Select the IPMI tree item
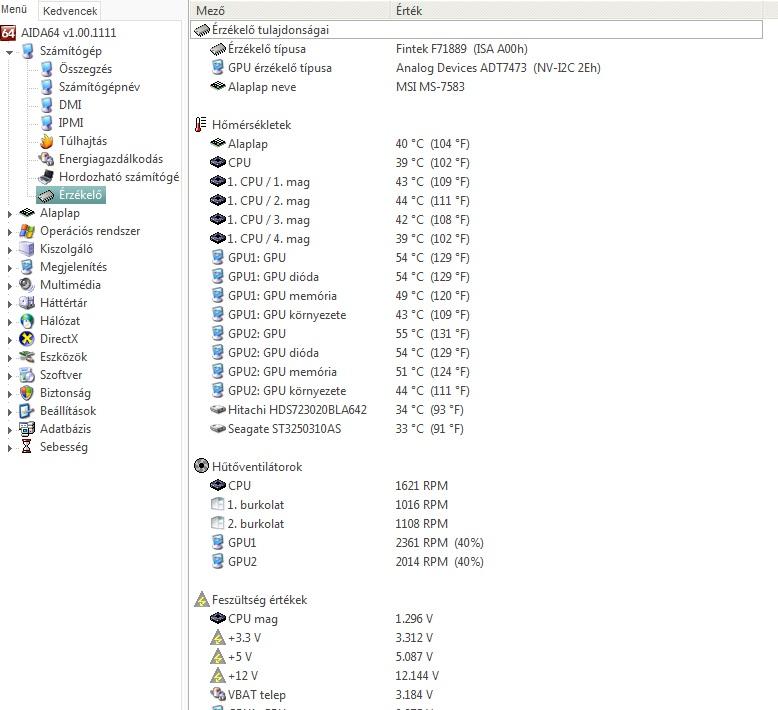This screenshot has width=778, height=710. pyautogui.click(x=71, y=123)
